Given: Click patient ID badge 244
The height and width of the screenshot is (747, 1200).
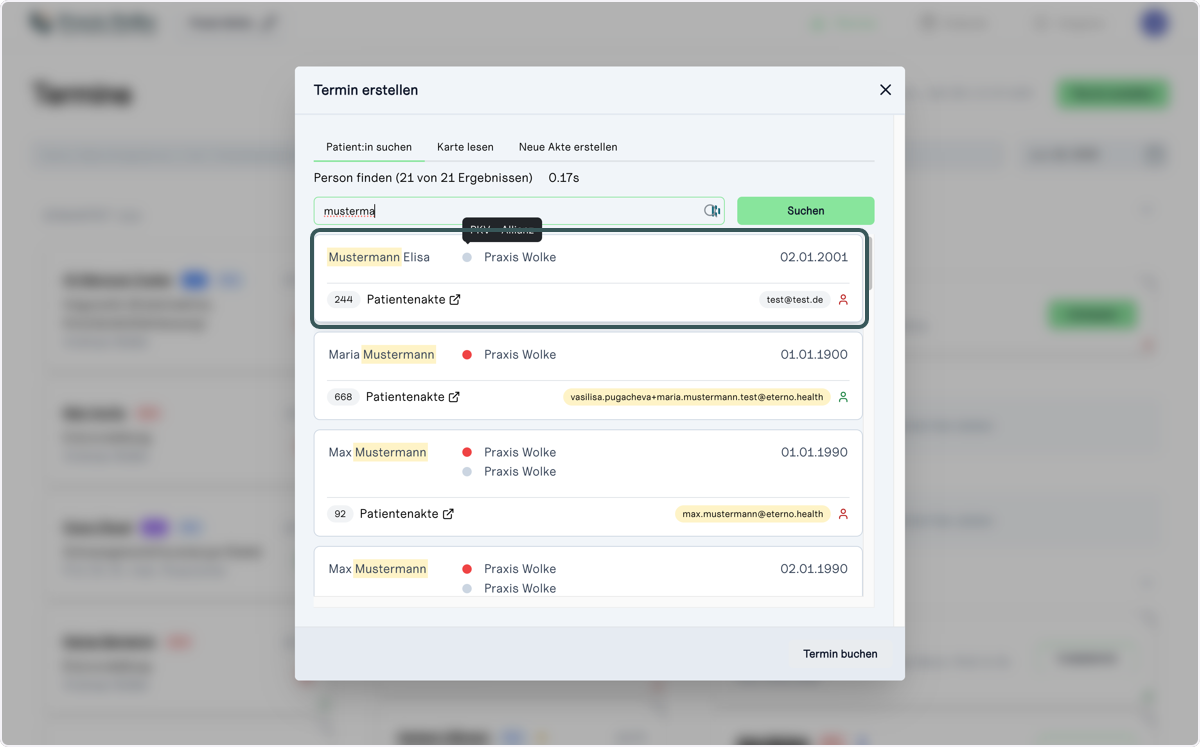Looking at the screenshot, I should pos(344,299).
